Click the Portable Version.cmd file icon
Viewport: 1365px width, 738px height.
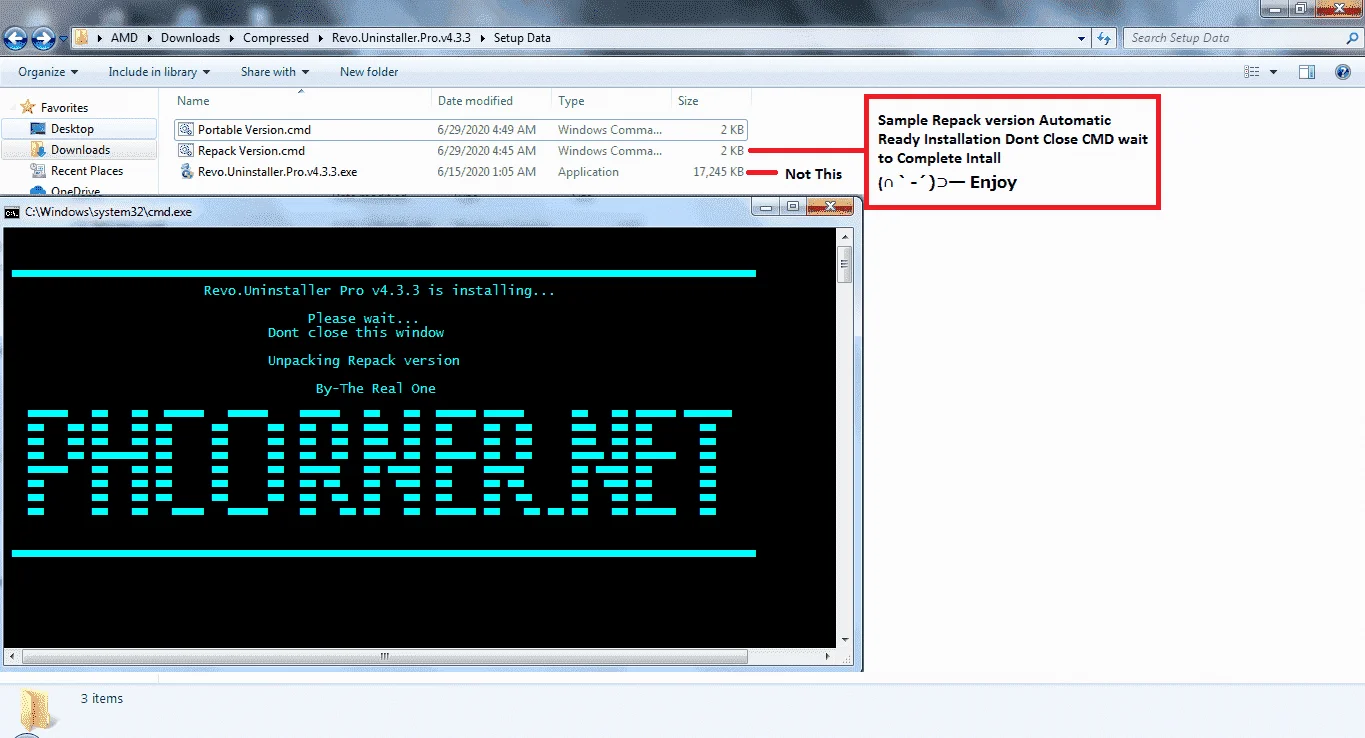186,130
